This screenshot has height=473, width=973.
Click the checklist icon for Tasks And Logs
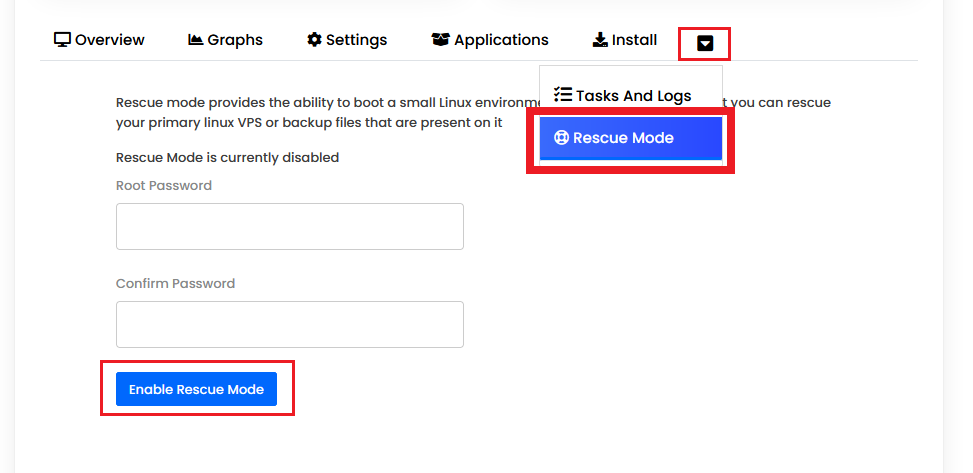[562, 95]
